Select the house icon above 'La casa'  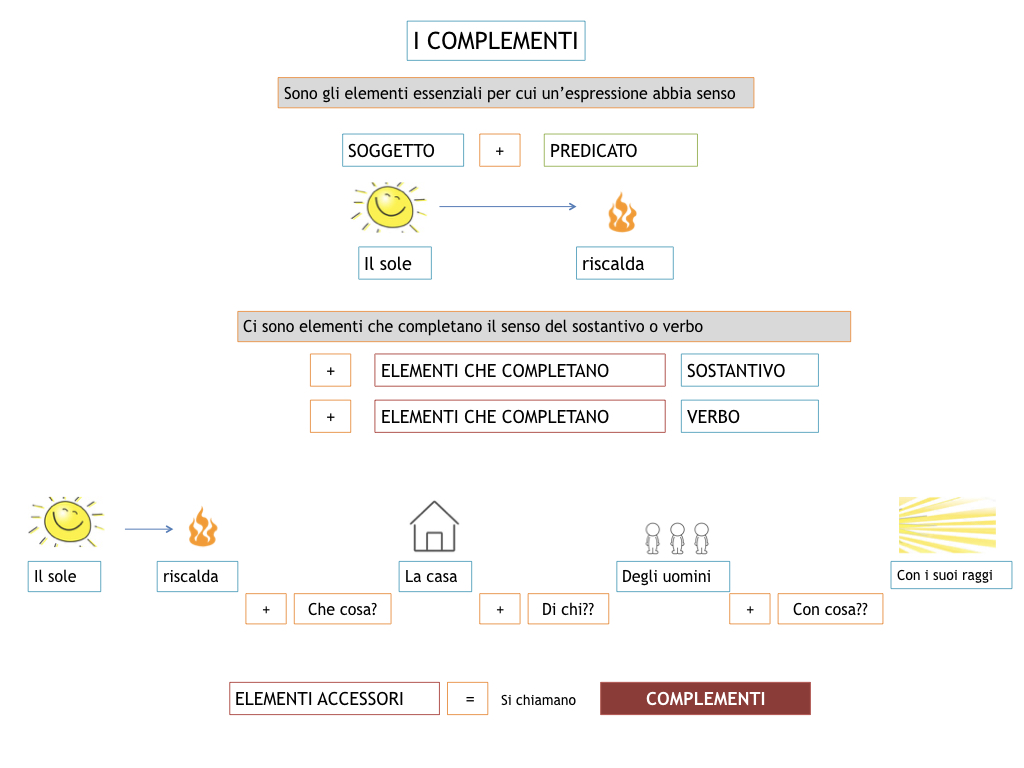434,526
